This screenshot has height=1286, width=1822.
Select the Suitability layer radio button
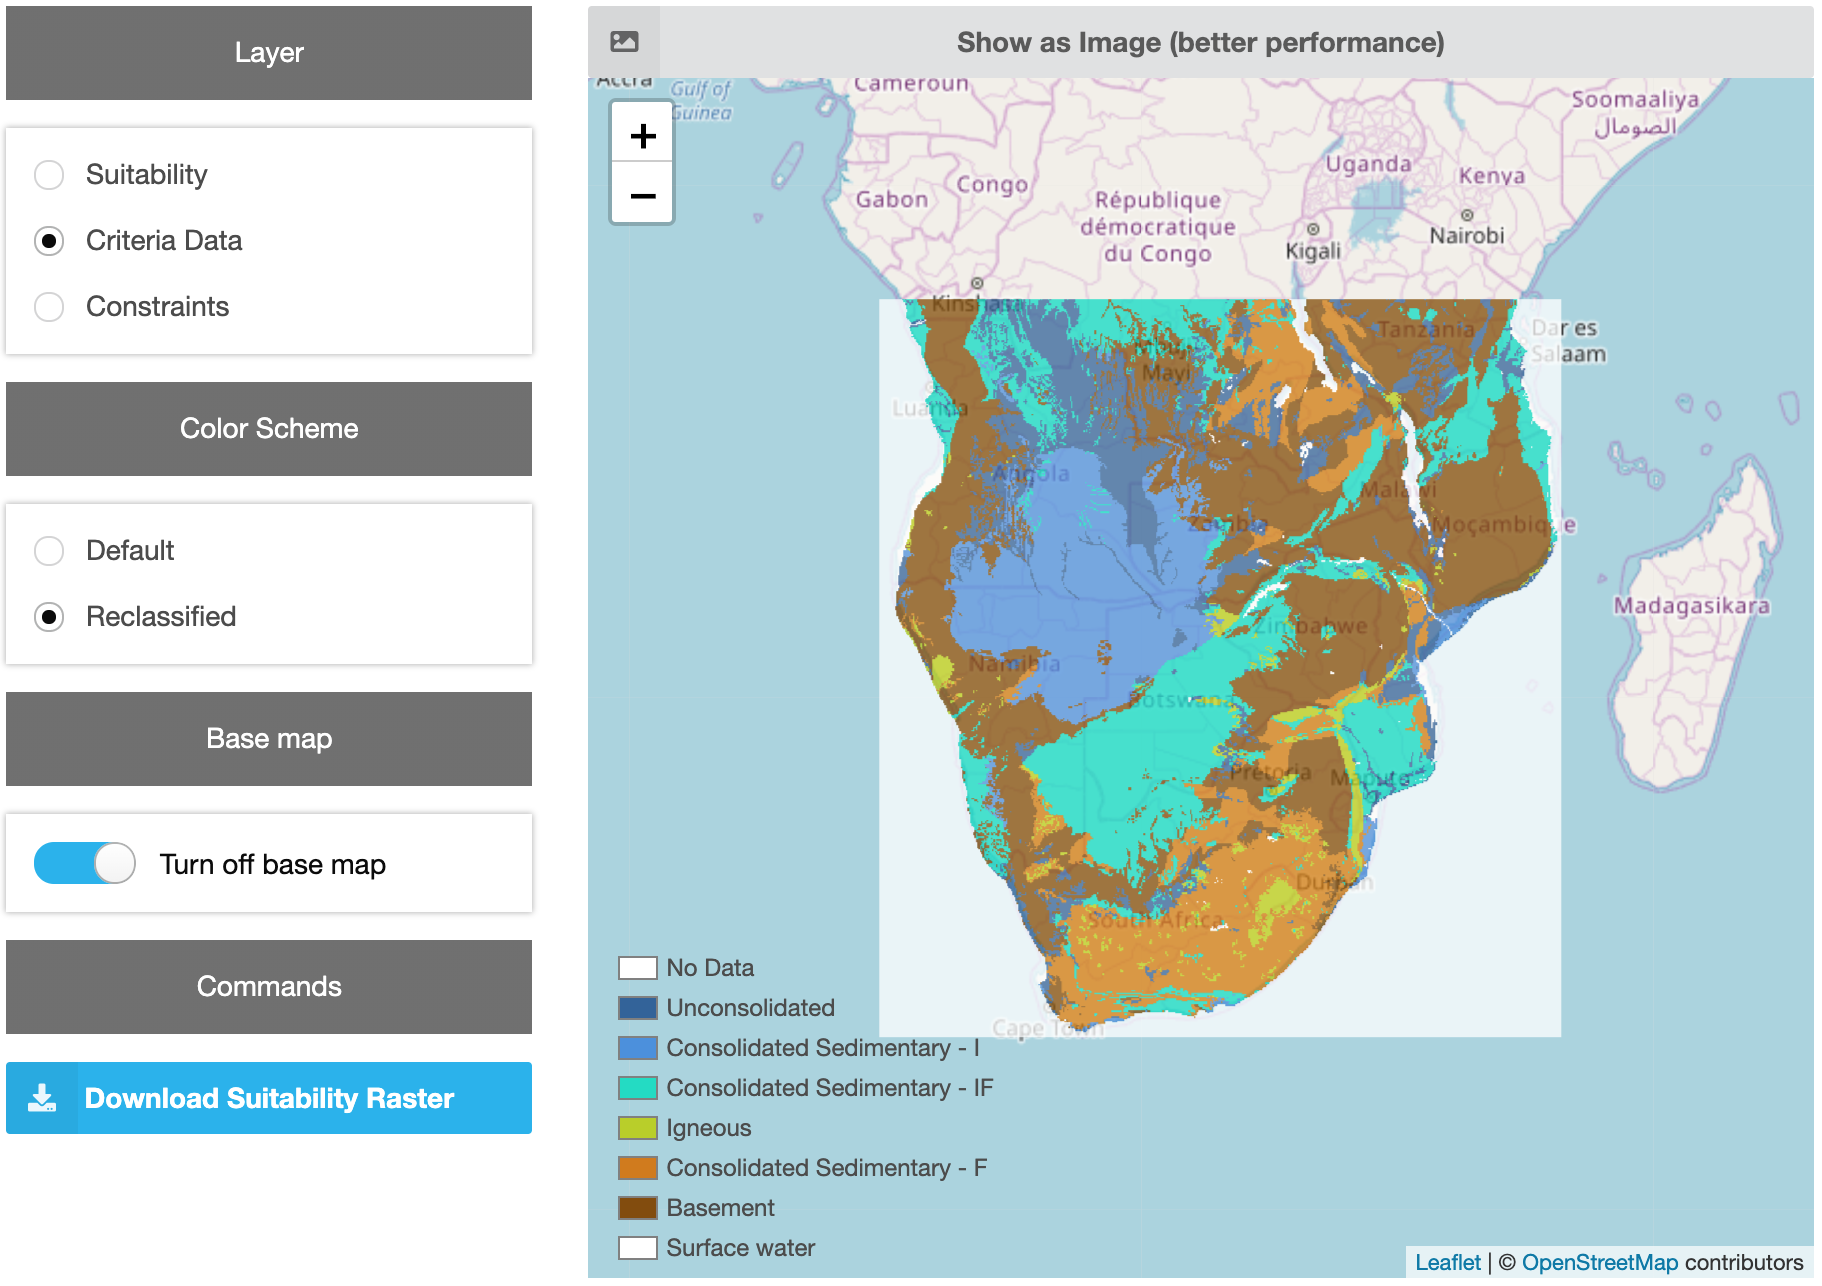point(48,174)
